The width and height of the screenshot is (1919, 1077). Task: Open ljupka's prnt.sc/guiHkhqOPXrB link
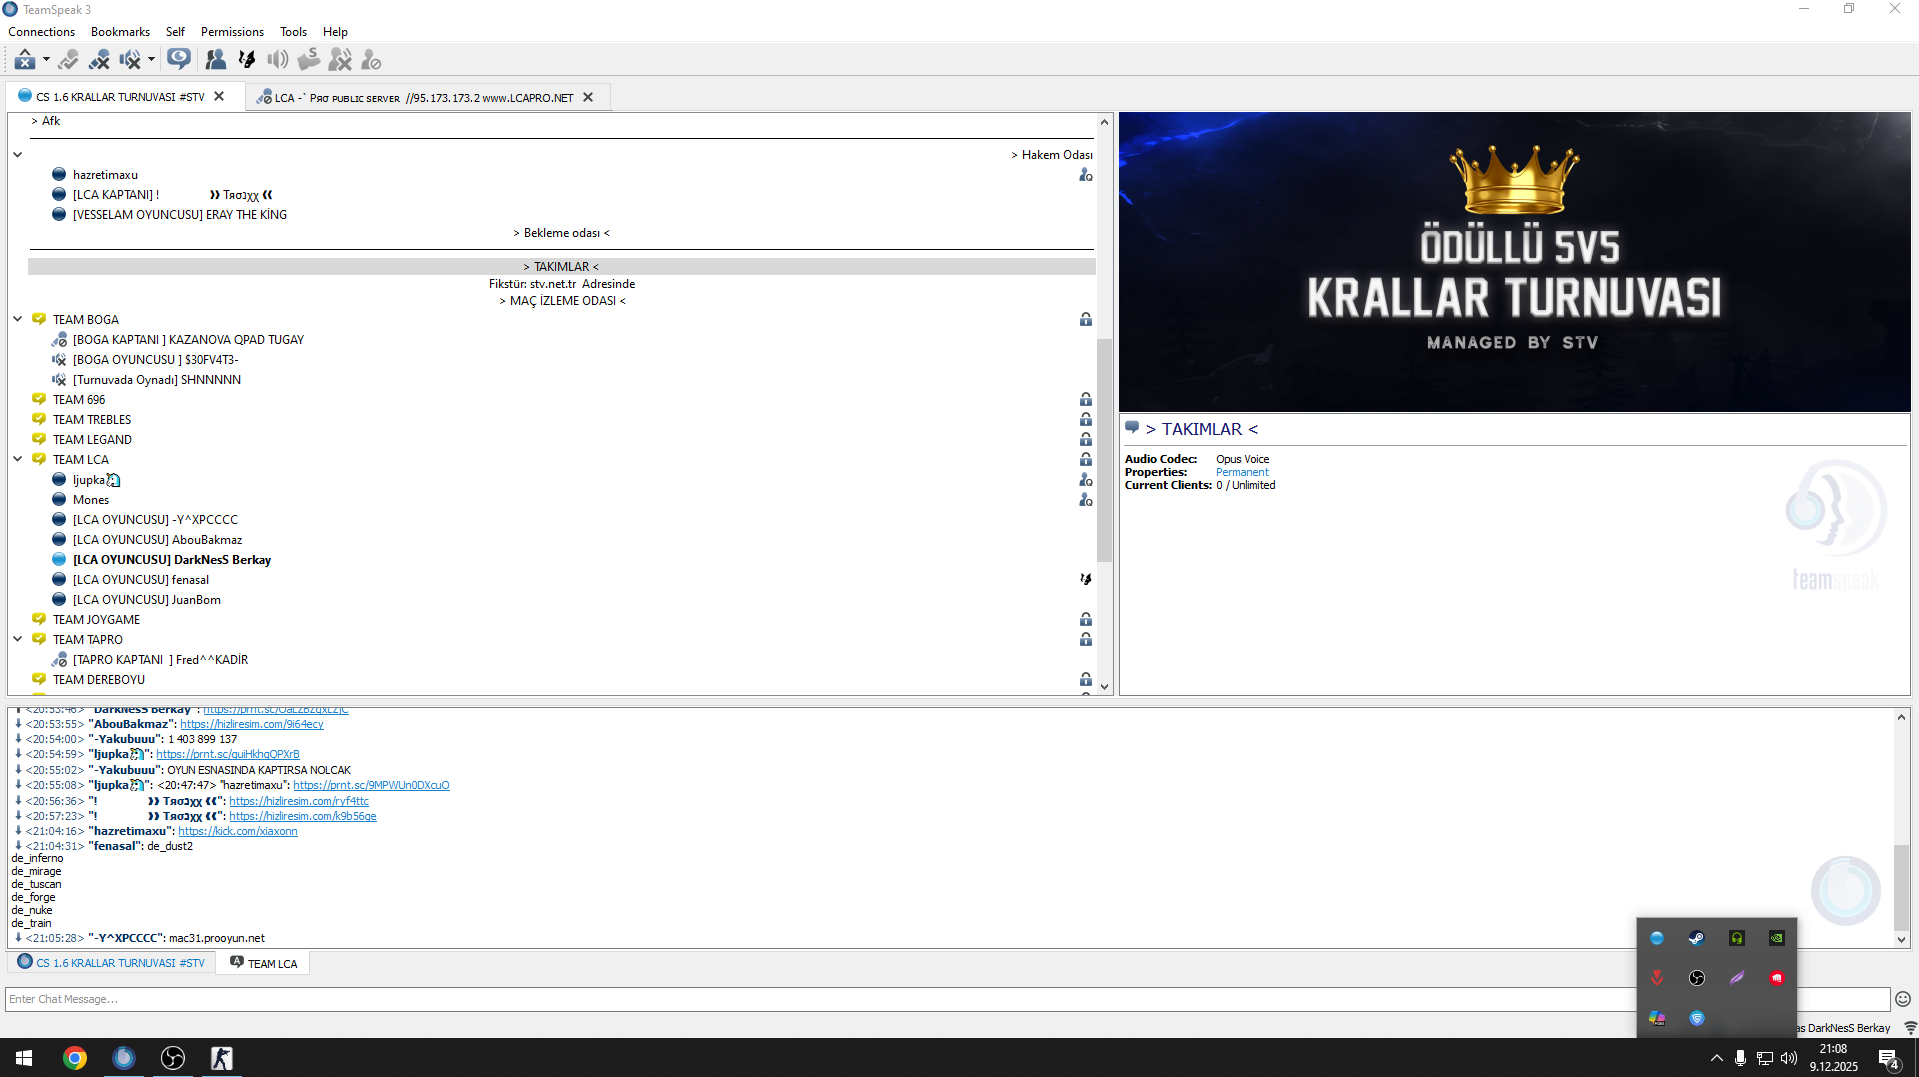[x=228, y=754]
